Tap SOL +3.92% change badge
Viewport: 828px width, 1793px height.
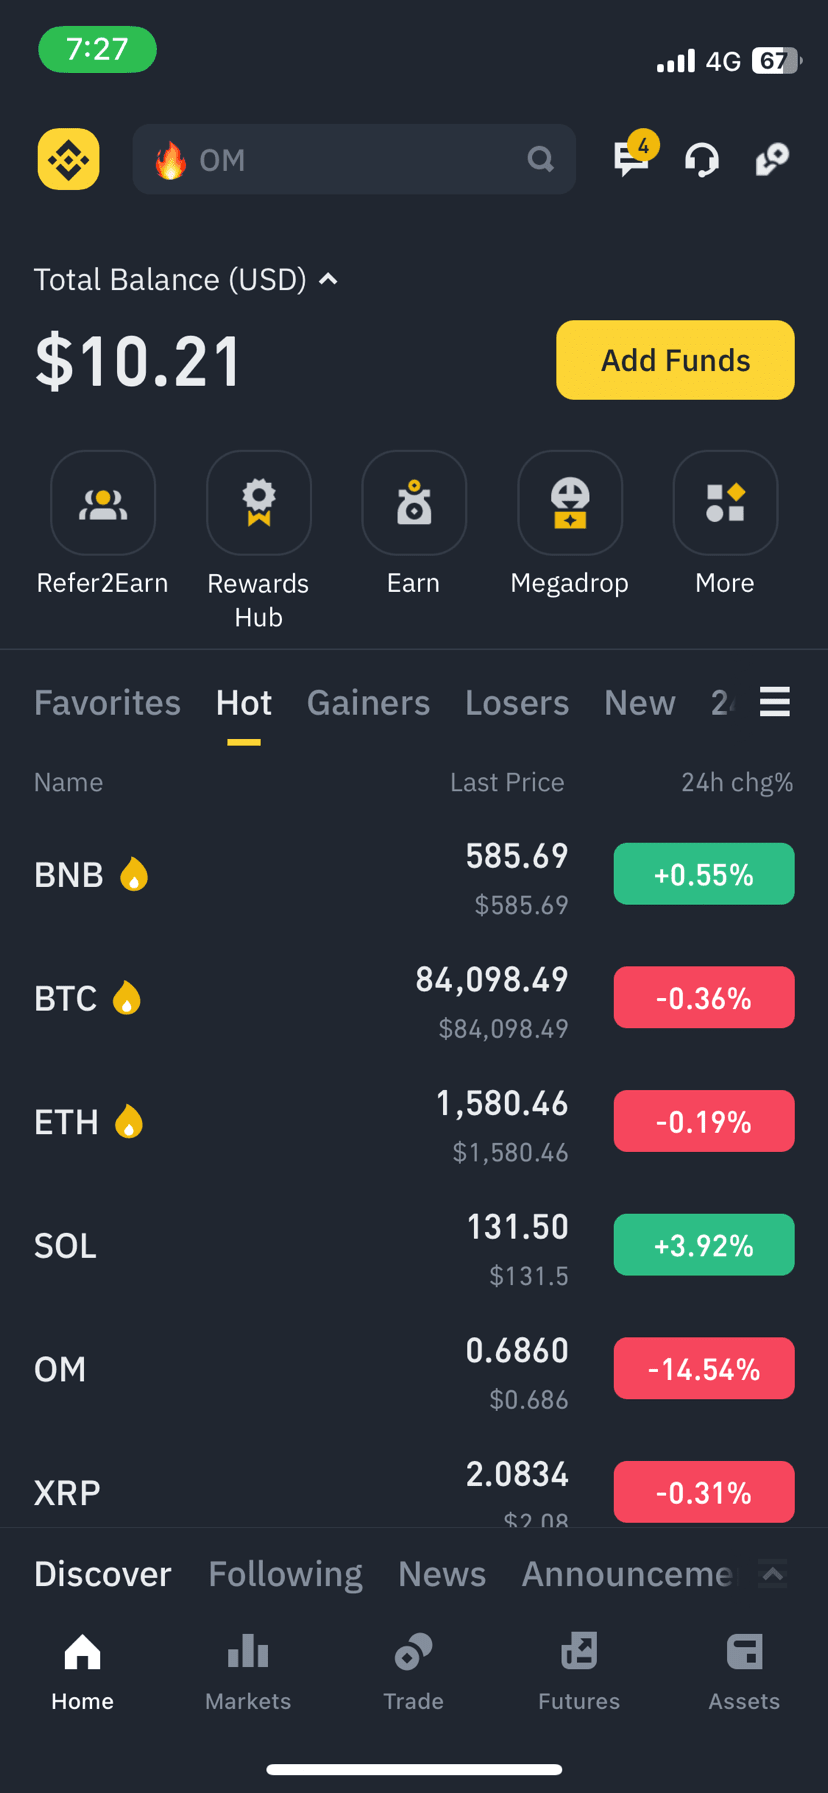click(704, 1245)
